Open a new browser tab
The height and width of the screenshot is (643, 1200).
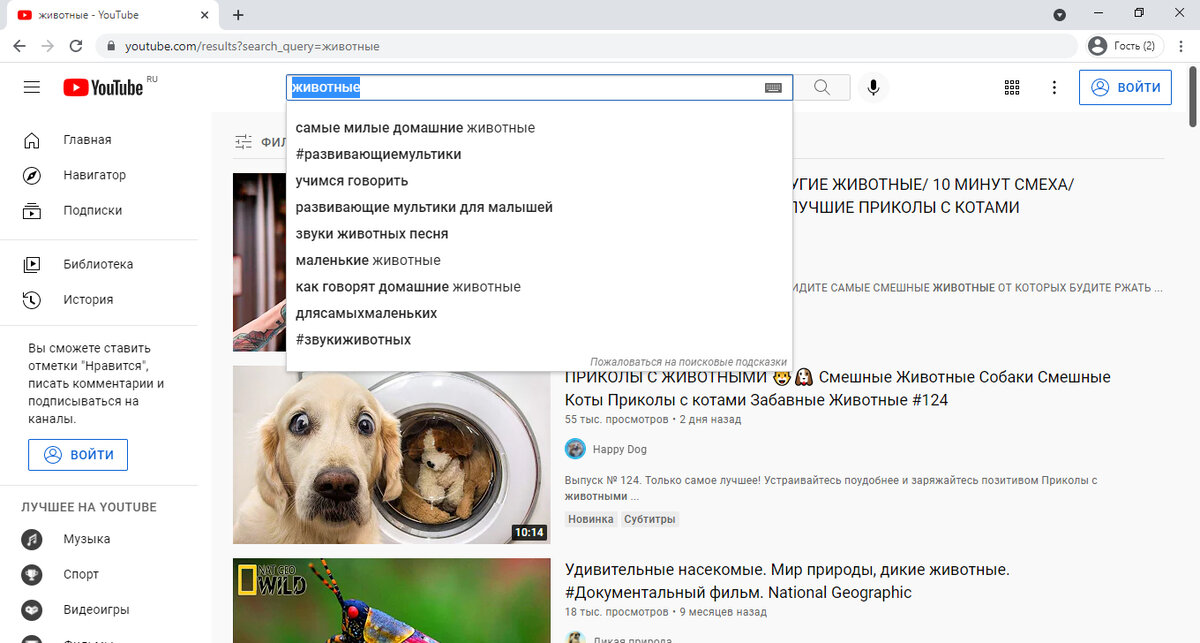click(237, 14)
